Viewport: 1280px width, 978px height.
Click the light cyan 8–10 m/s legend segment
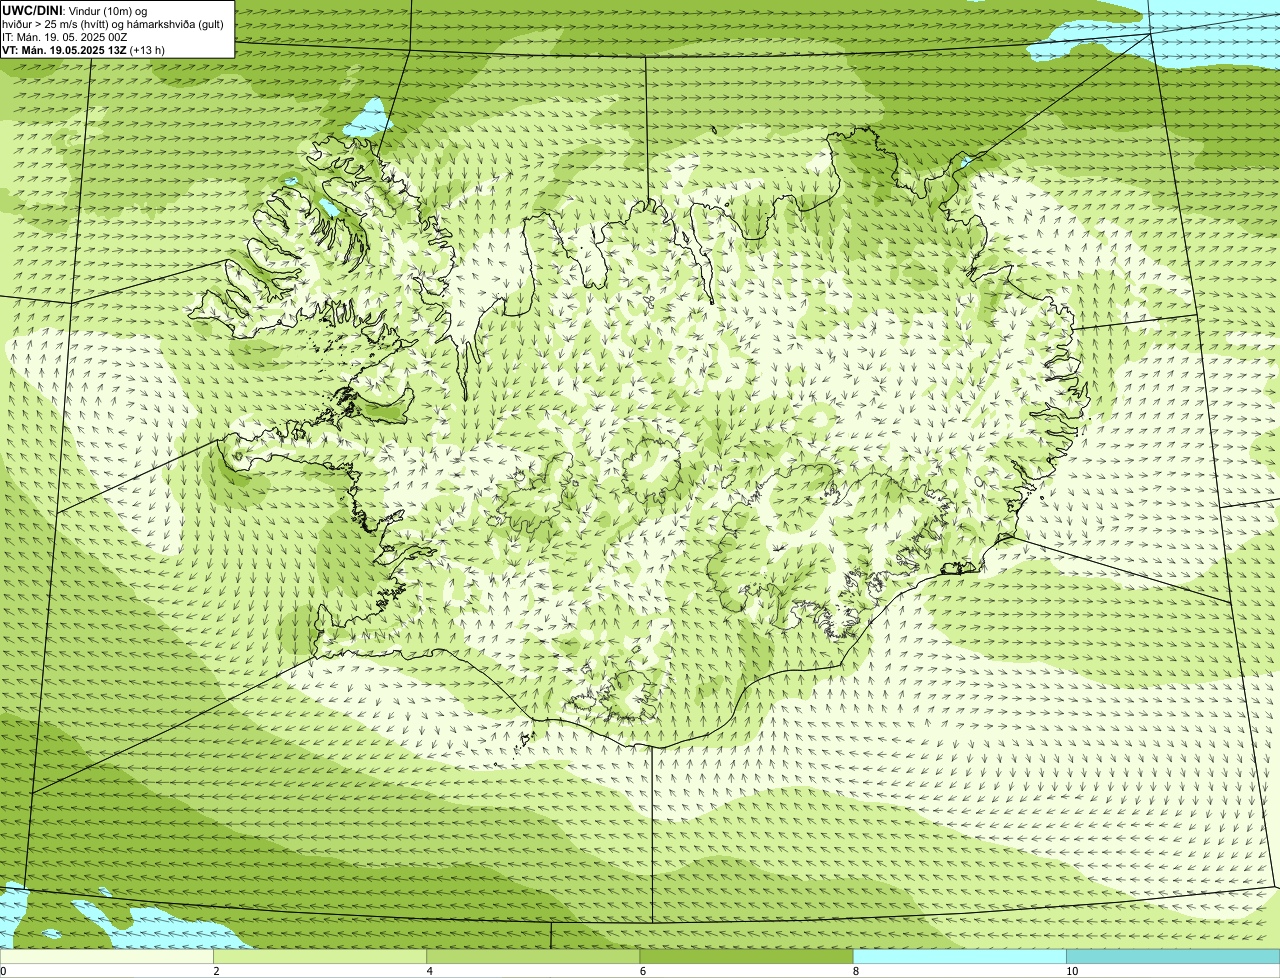pos(959,956)
